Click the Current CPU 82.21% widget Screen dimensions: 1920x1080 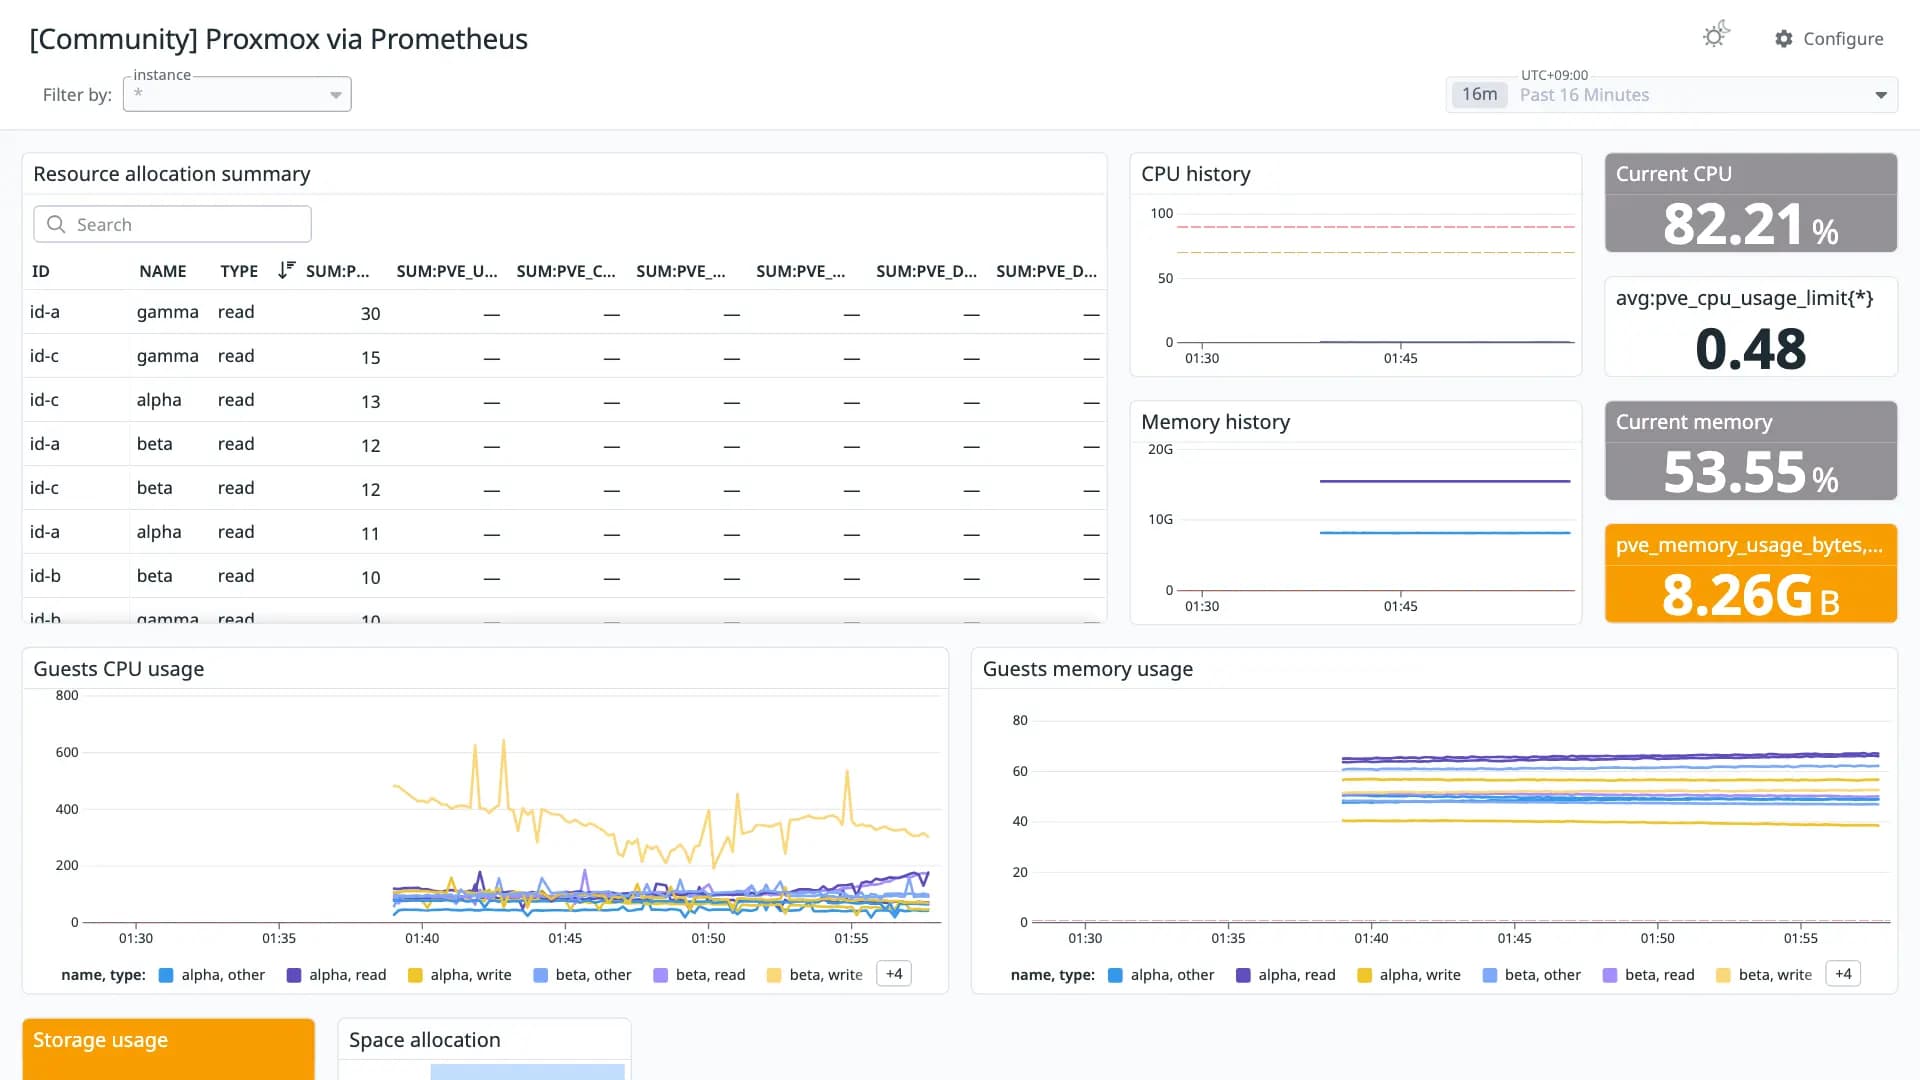[x=1751, y=203]
